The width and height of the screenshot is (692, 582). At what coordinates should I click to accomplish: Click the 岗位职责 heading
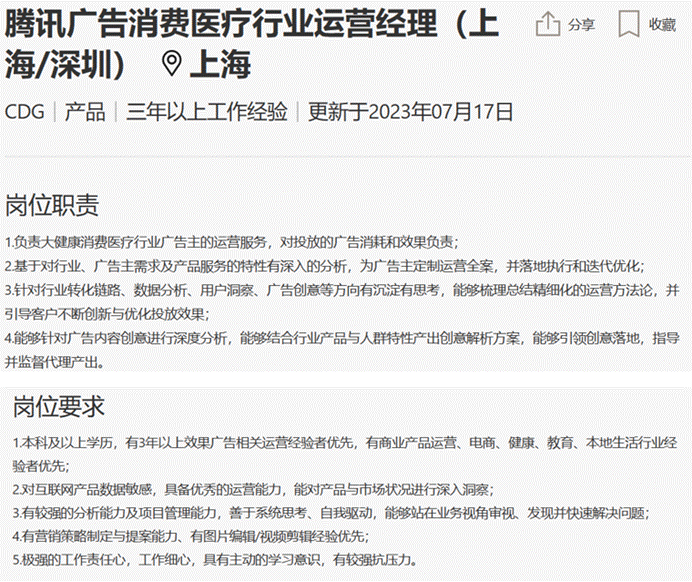(x=52, y=205)
